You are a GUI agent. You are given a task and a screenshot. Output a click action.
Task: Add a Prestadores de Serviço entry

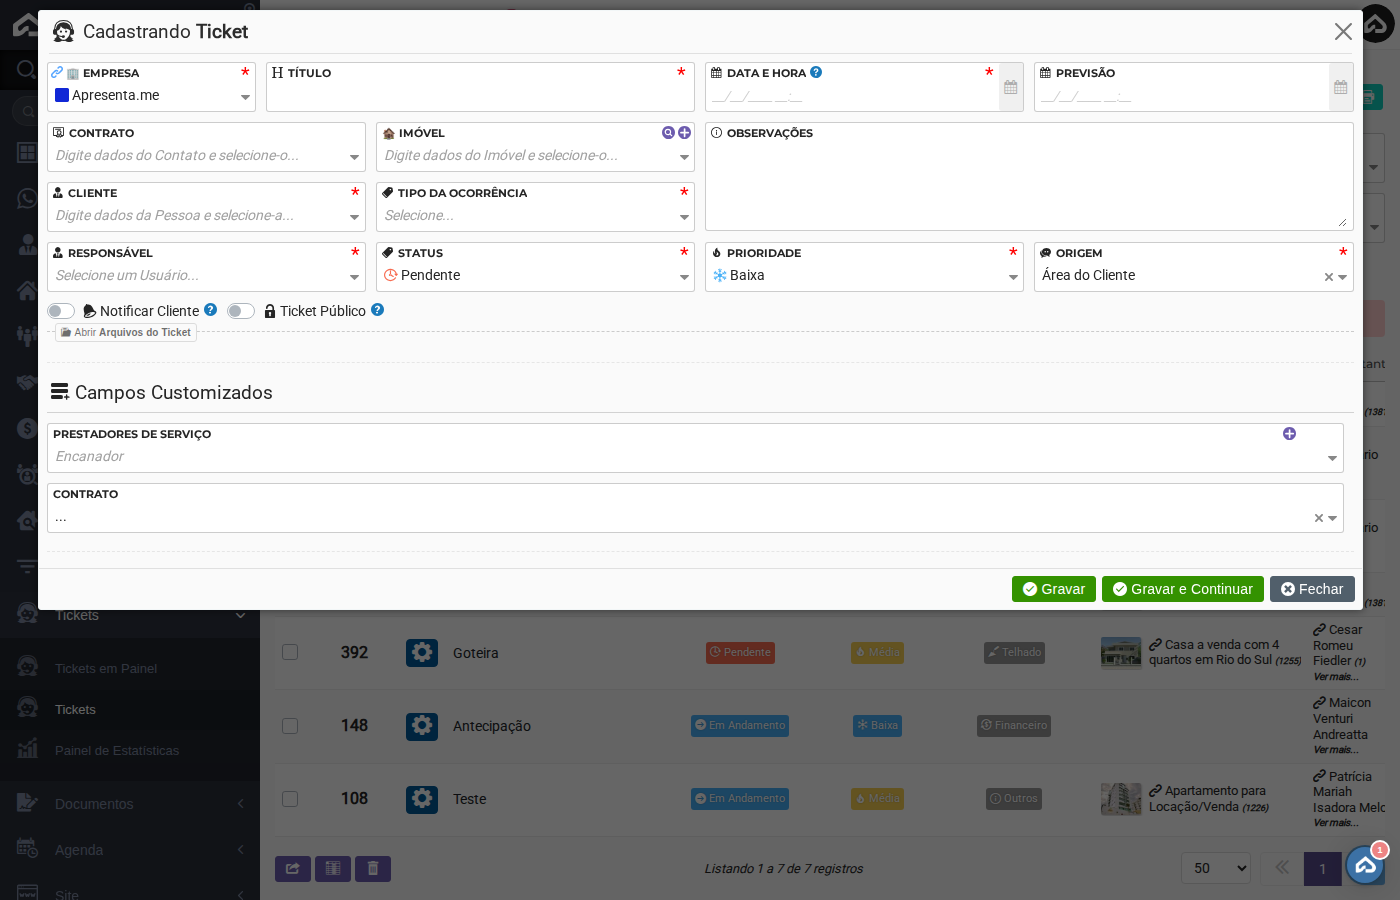[1289, 434]
